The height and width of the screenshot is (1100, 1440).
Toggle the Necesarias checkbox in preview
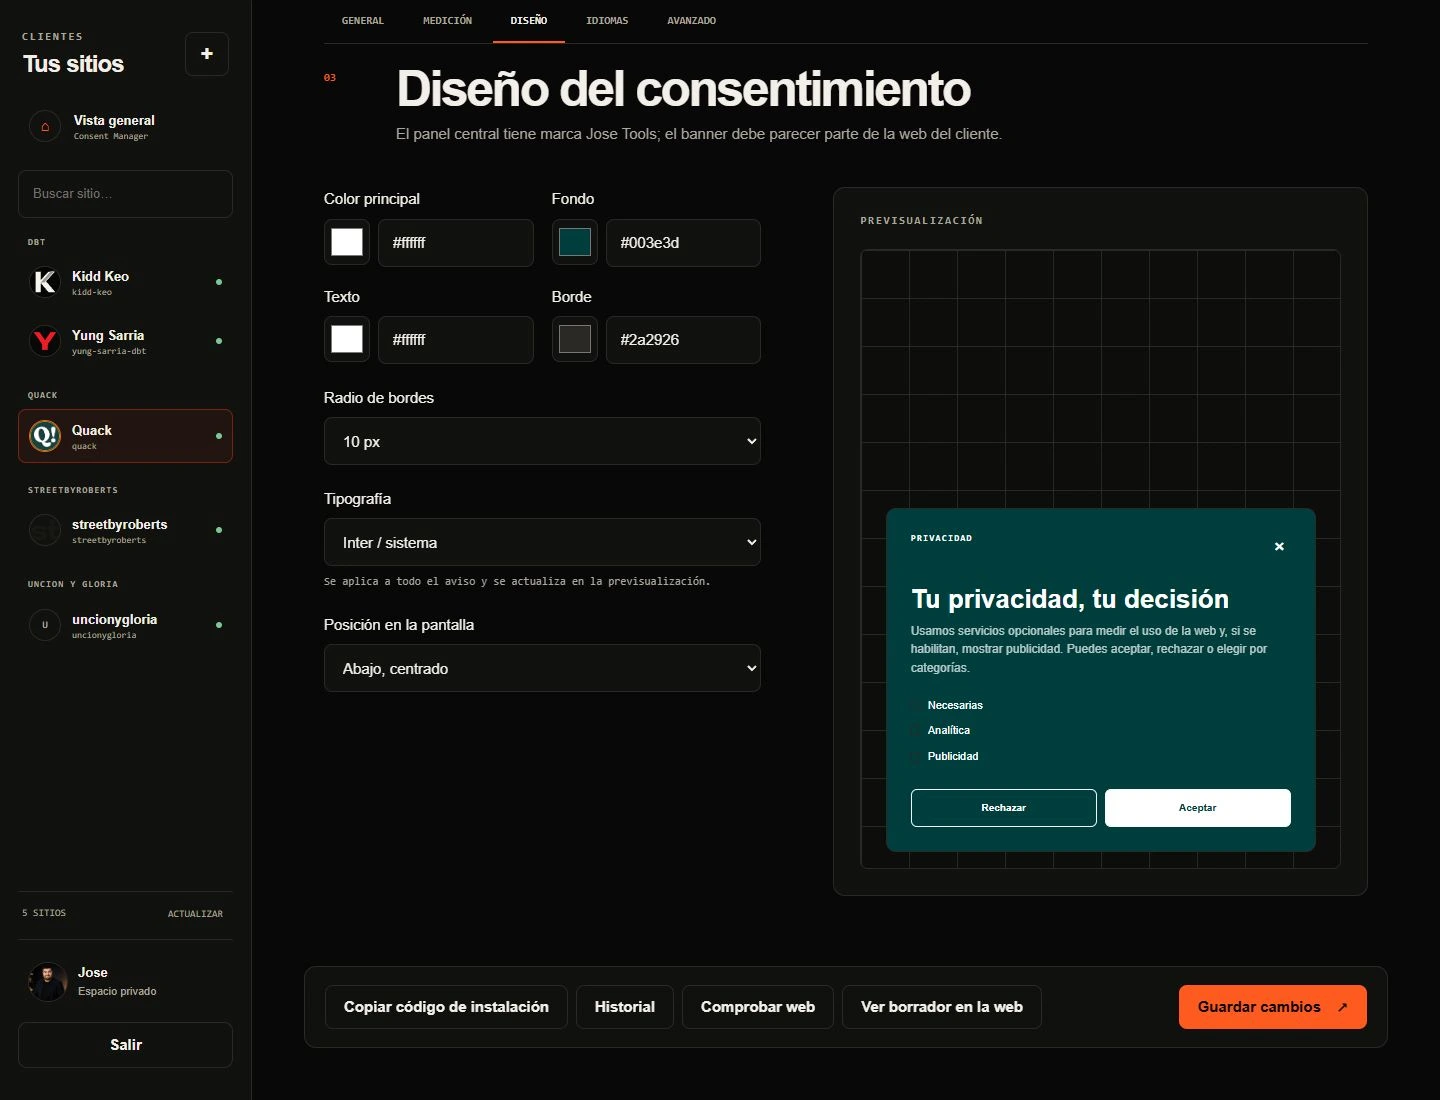pyautogui.click(x=916, y=705)
